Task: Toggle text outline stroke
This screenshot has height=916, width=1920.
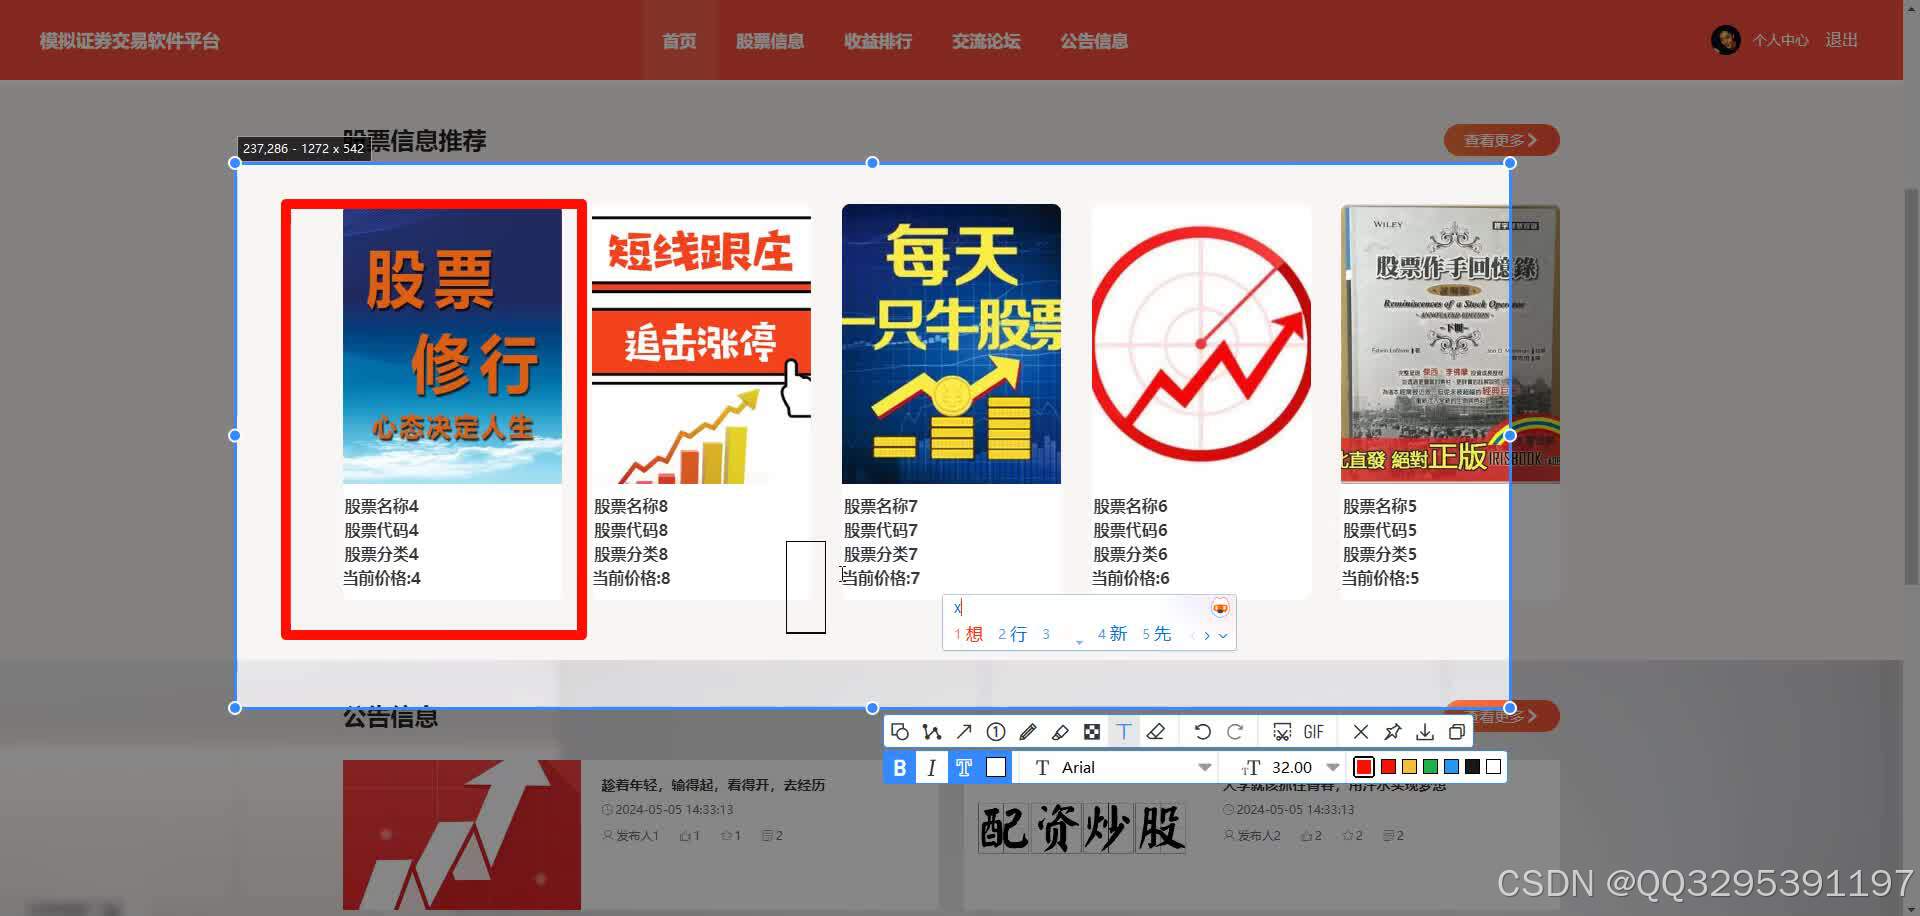Action: pyautogui.click(x=964, y=767)
